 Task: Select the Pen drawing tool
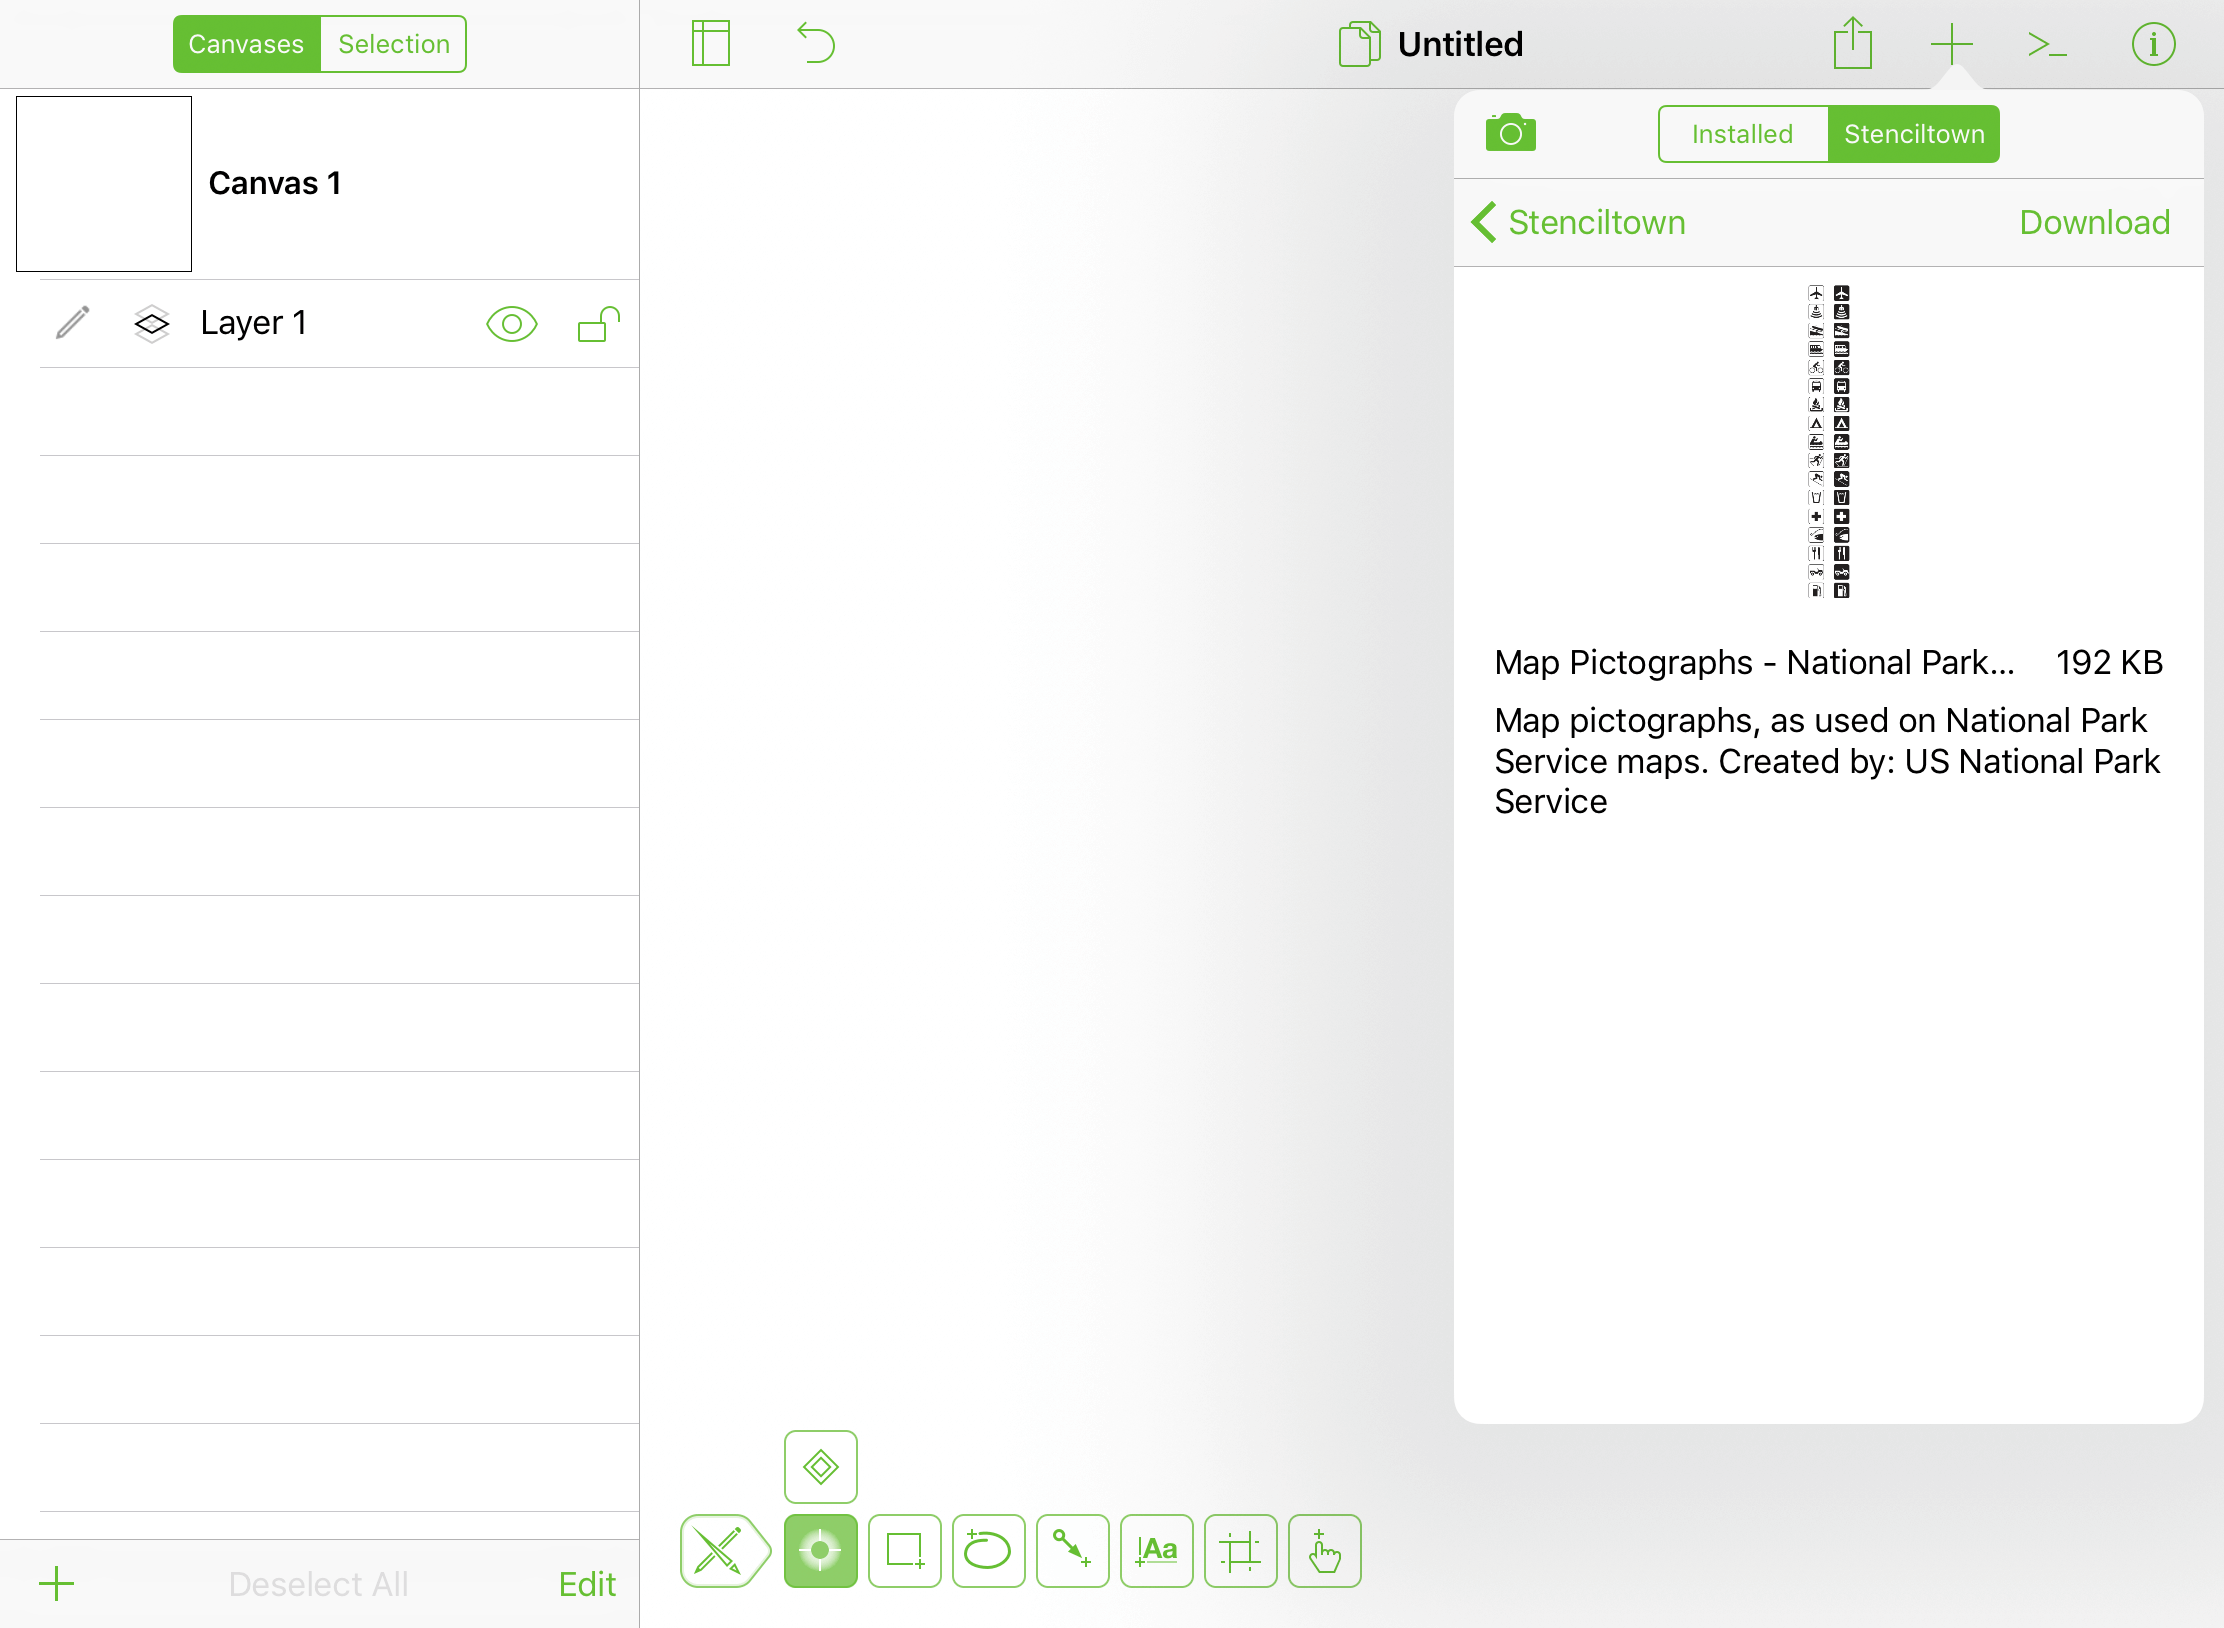[724, 1551]
